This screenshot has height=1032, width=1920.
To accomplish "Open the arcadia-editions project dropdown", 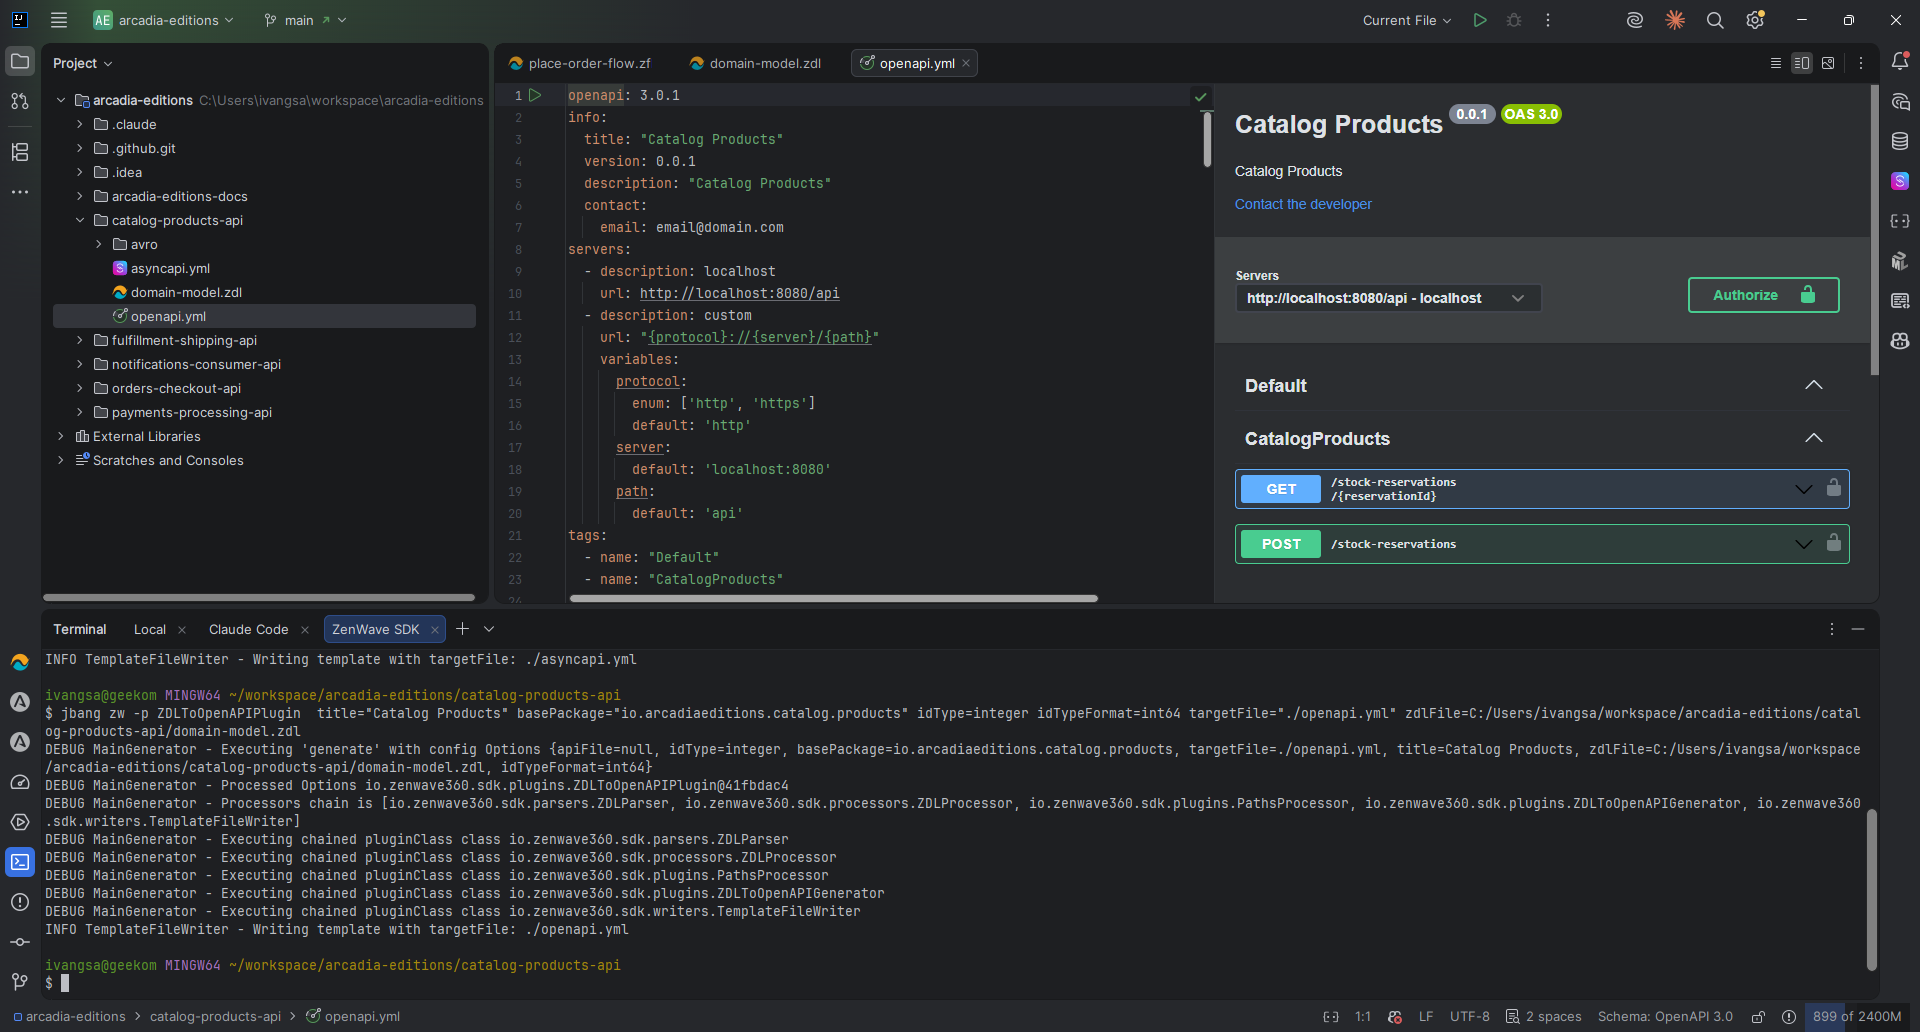I will coord(164,20).
